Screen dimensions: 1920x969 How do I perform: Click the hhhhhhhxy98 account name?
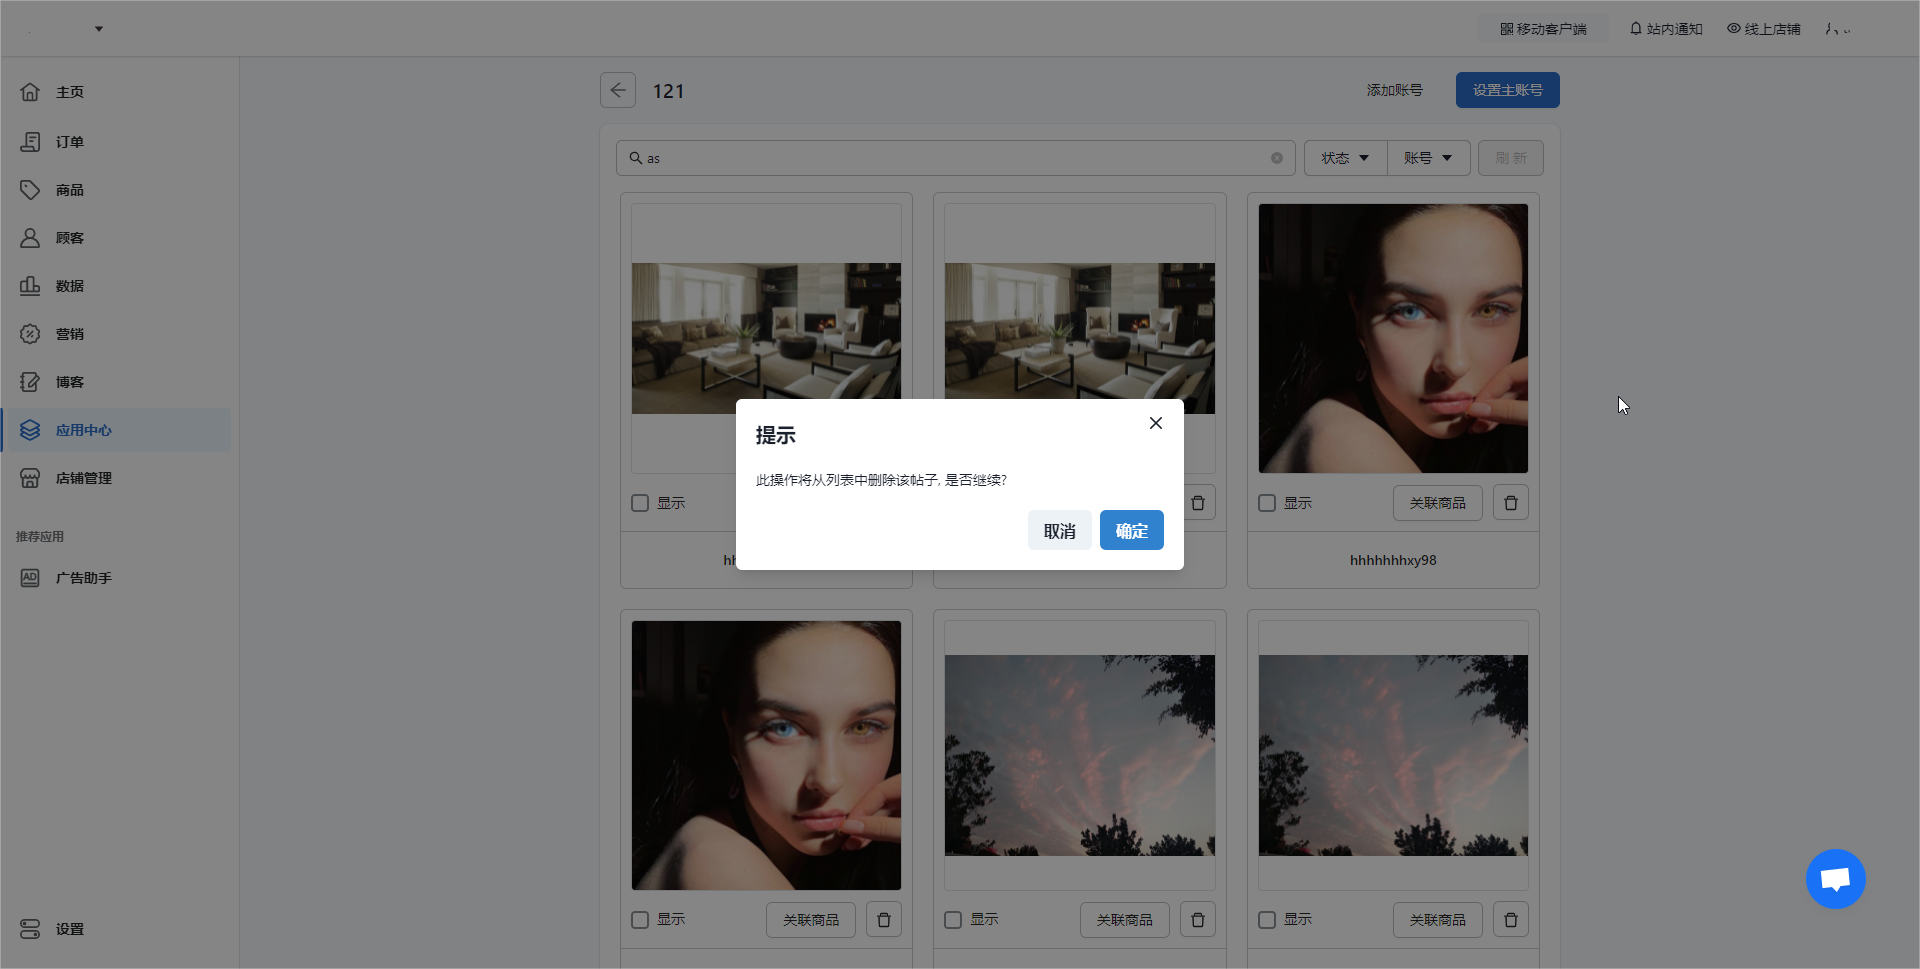coord(1393,560)
